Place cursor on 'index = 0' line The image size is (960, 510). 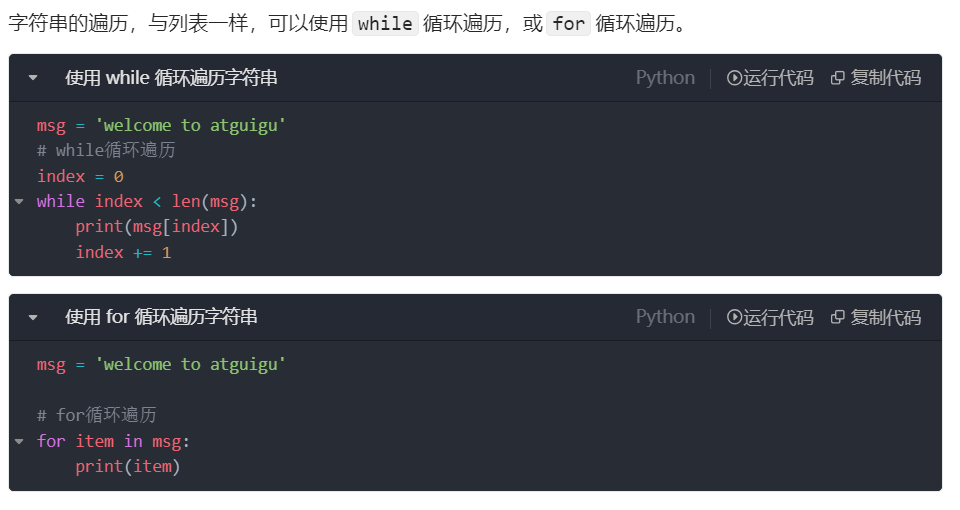coord(80,176)
